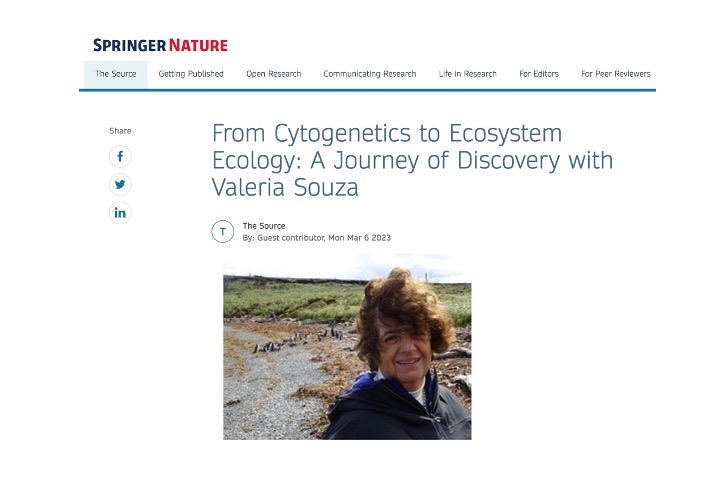The width and height of the screenshot is (720, 480).
Task: Click the article headline about Valeria Souza
Action: (412, 160)
